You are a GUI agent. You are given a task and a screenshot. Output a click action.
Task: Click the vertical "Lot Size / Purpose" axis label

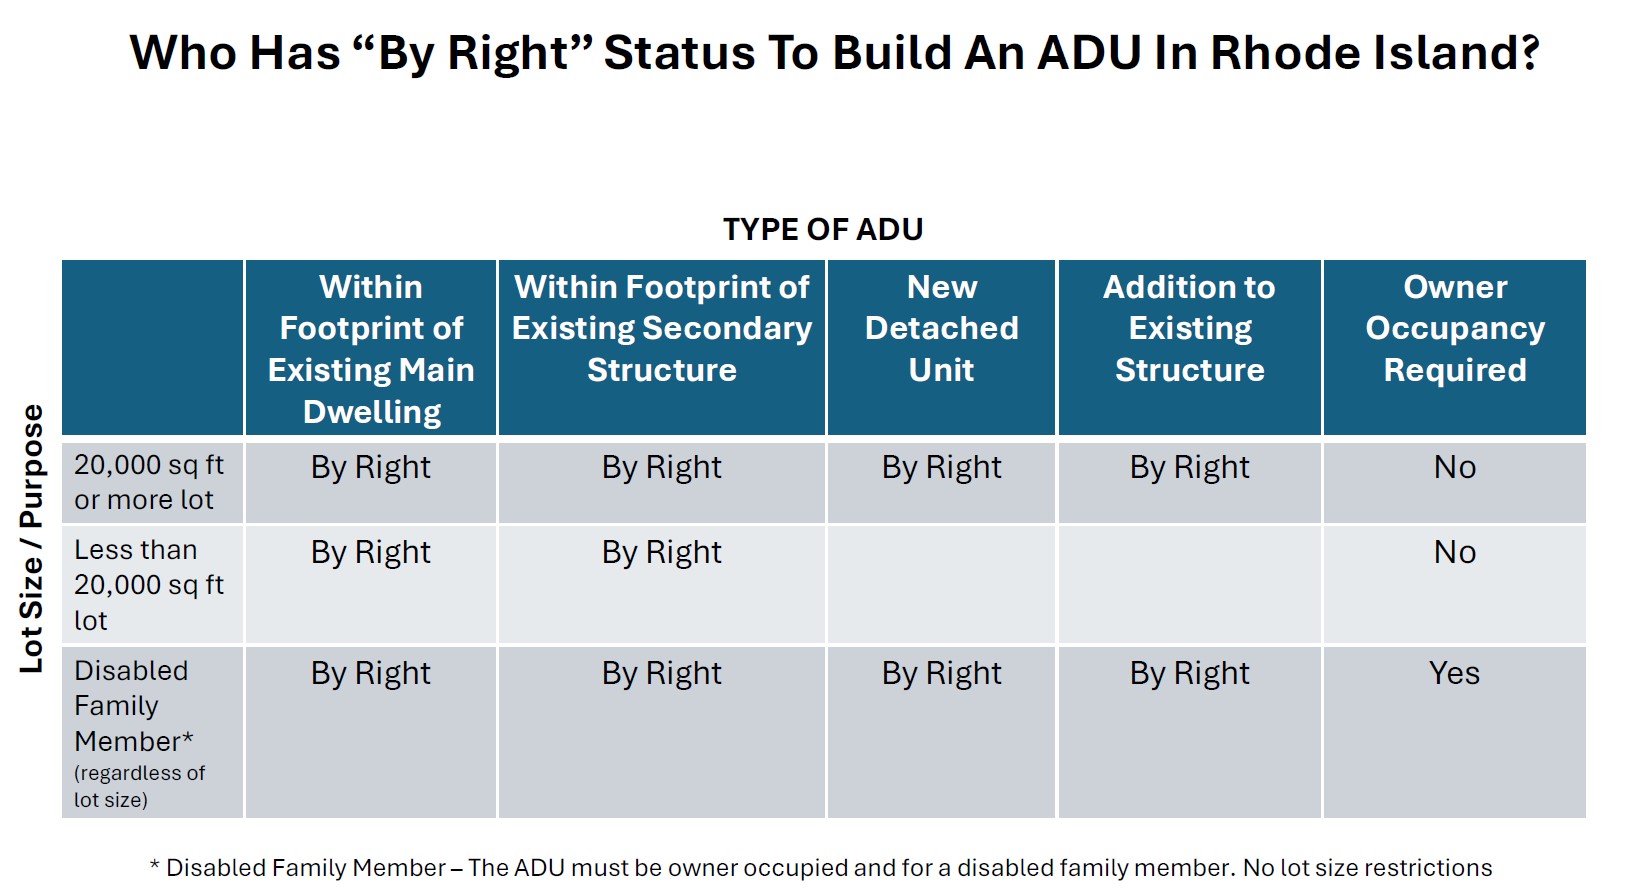(32, 538)
